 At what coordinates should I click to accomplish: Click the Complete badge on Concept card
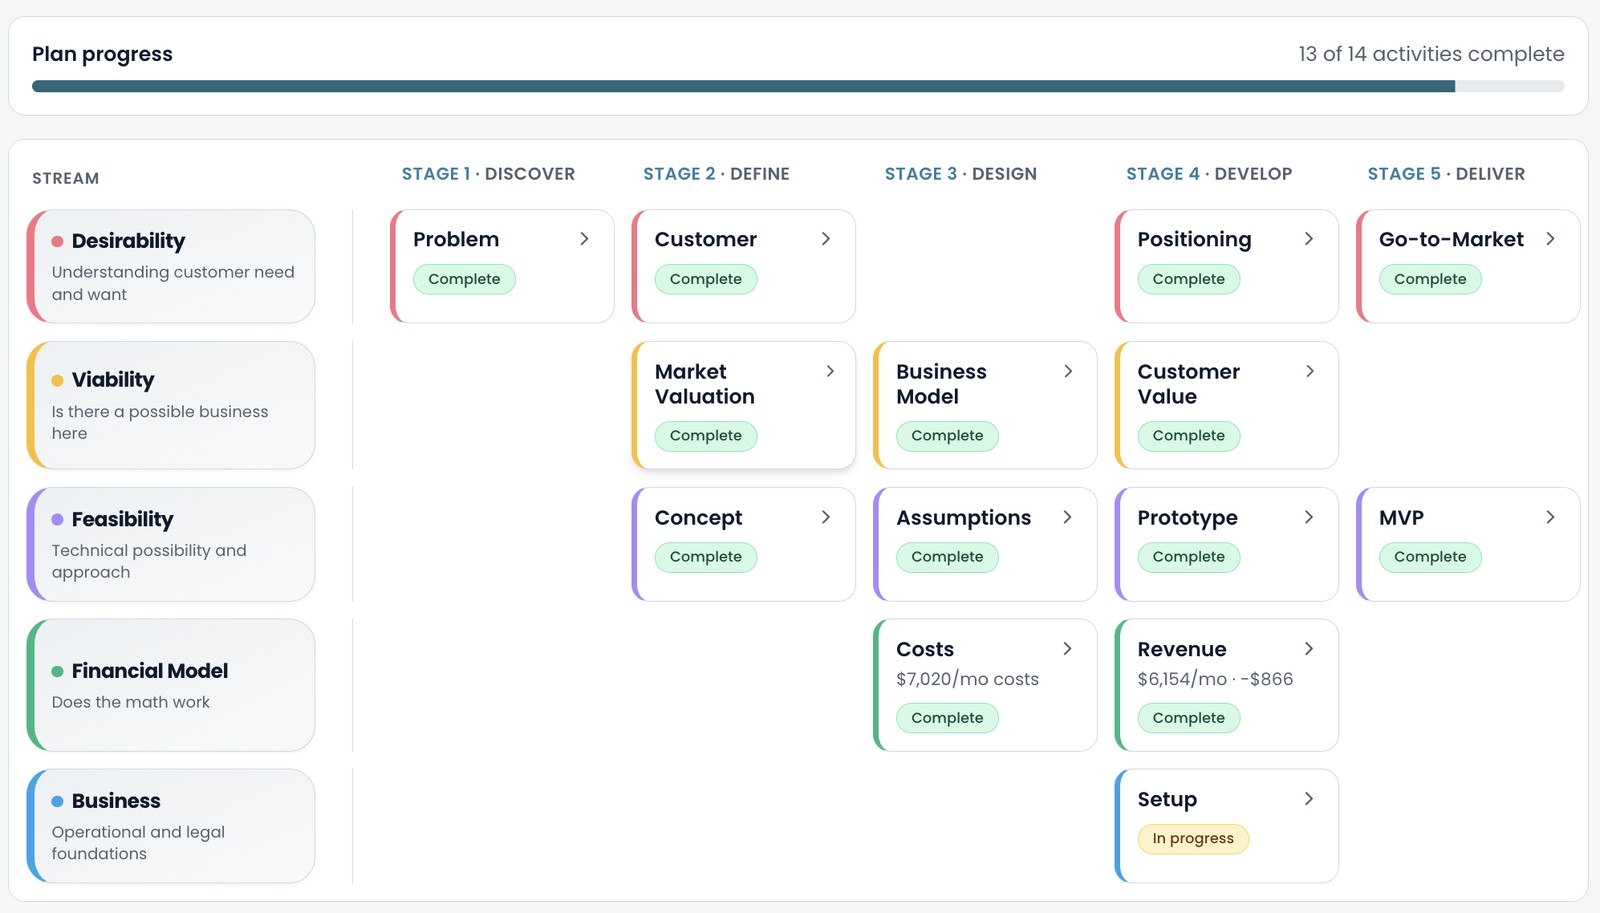tap(706, 557)
